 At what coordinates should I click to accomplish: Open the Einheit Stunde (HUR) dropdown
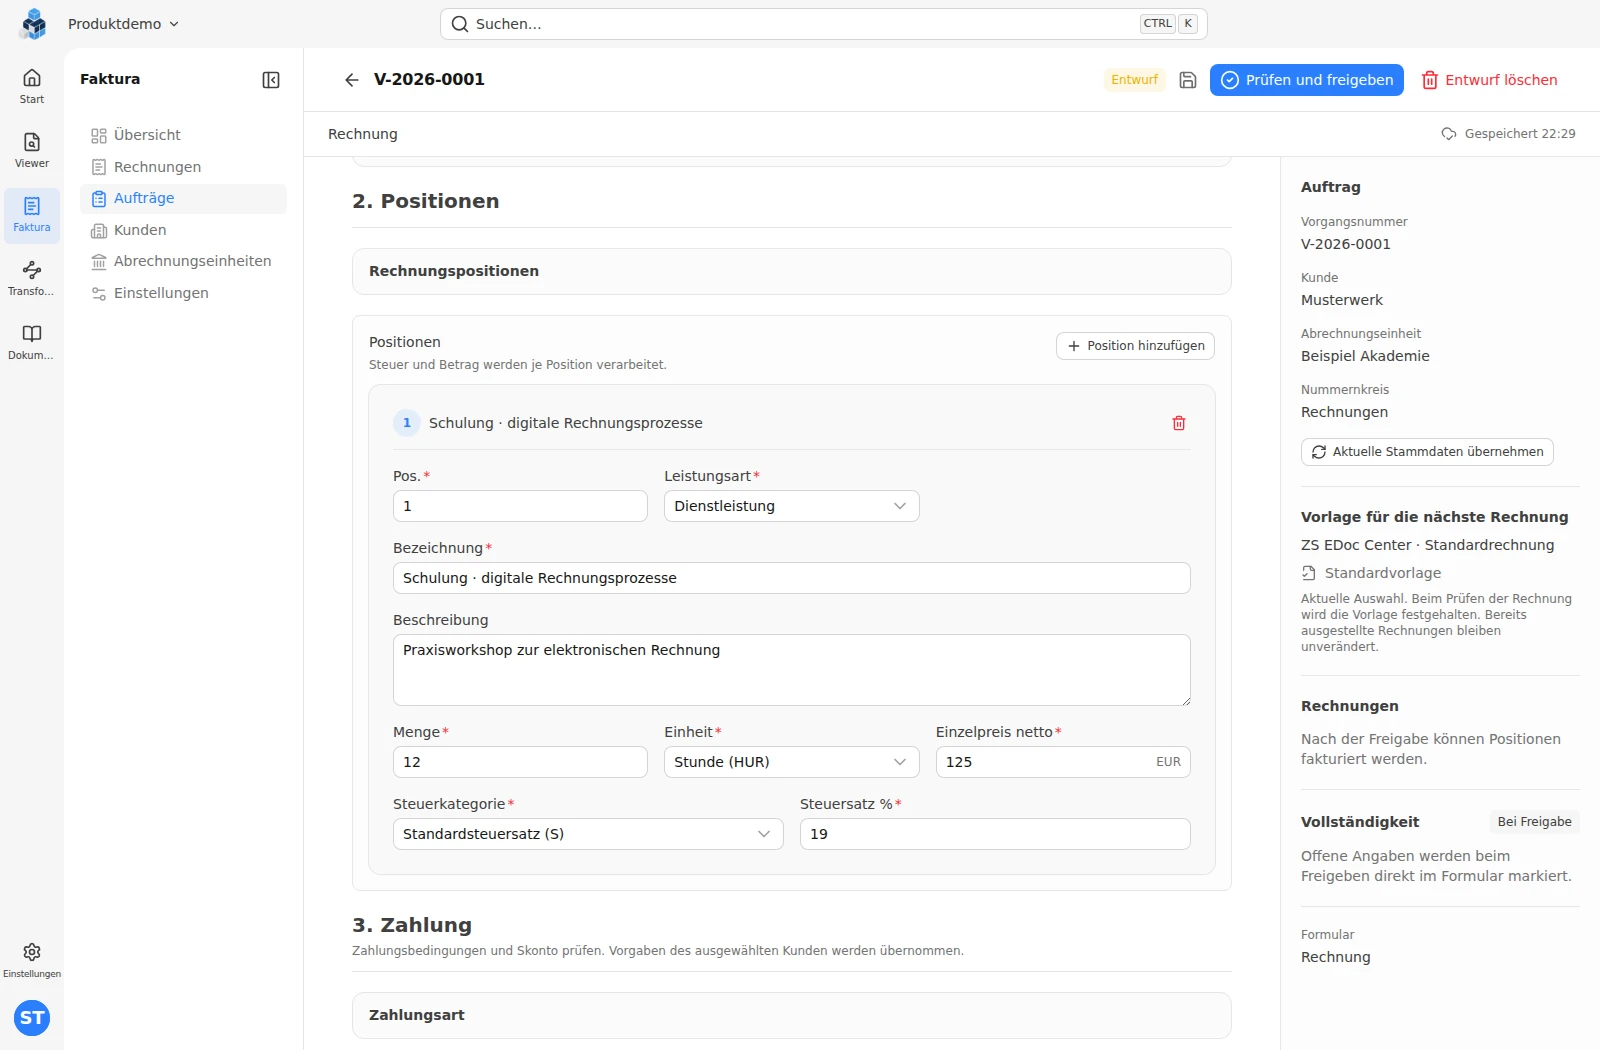(x=792, y=762)
